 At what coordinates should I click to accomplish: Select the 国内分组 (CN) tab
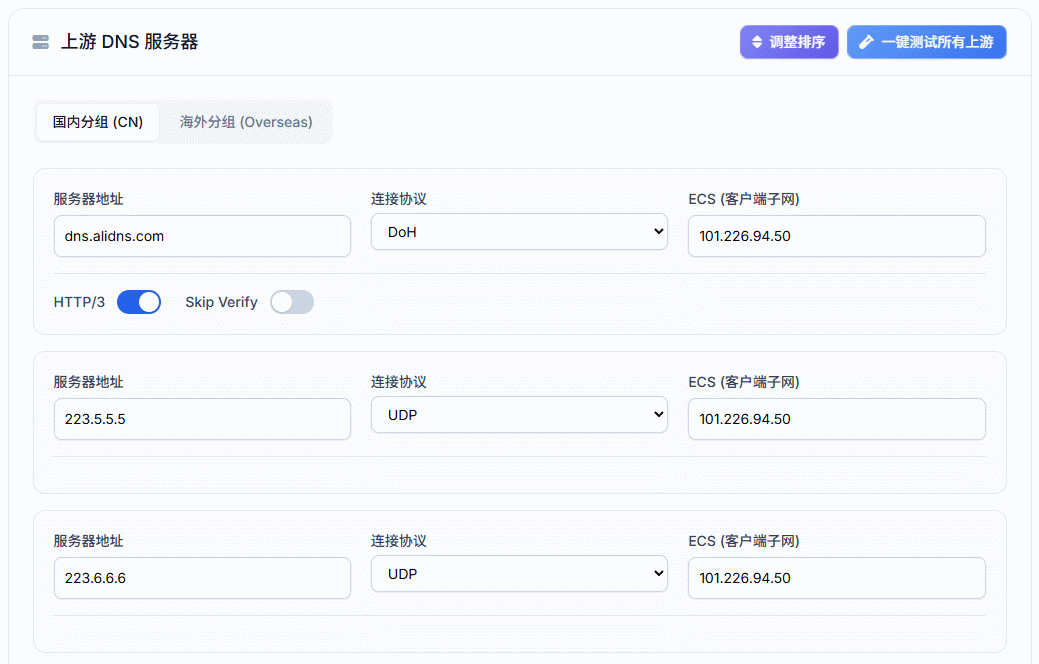pyautogui.click(x=98, y=122)
